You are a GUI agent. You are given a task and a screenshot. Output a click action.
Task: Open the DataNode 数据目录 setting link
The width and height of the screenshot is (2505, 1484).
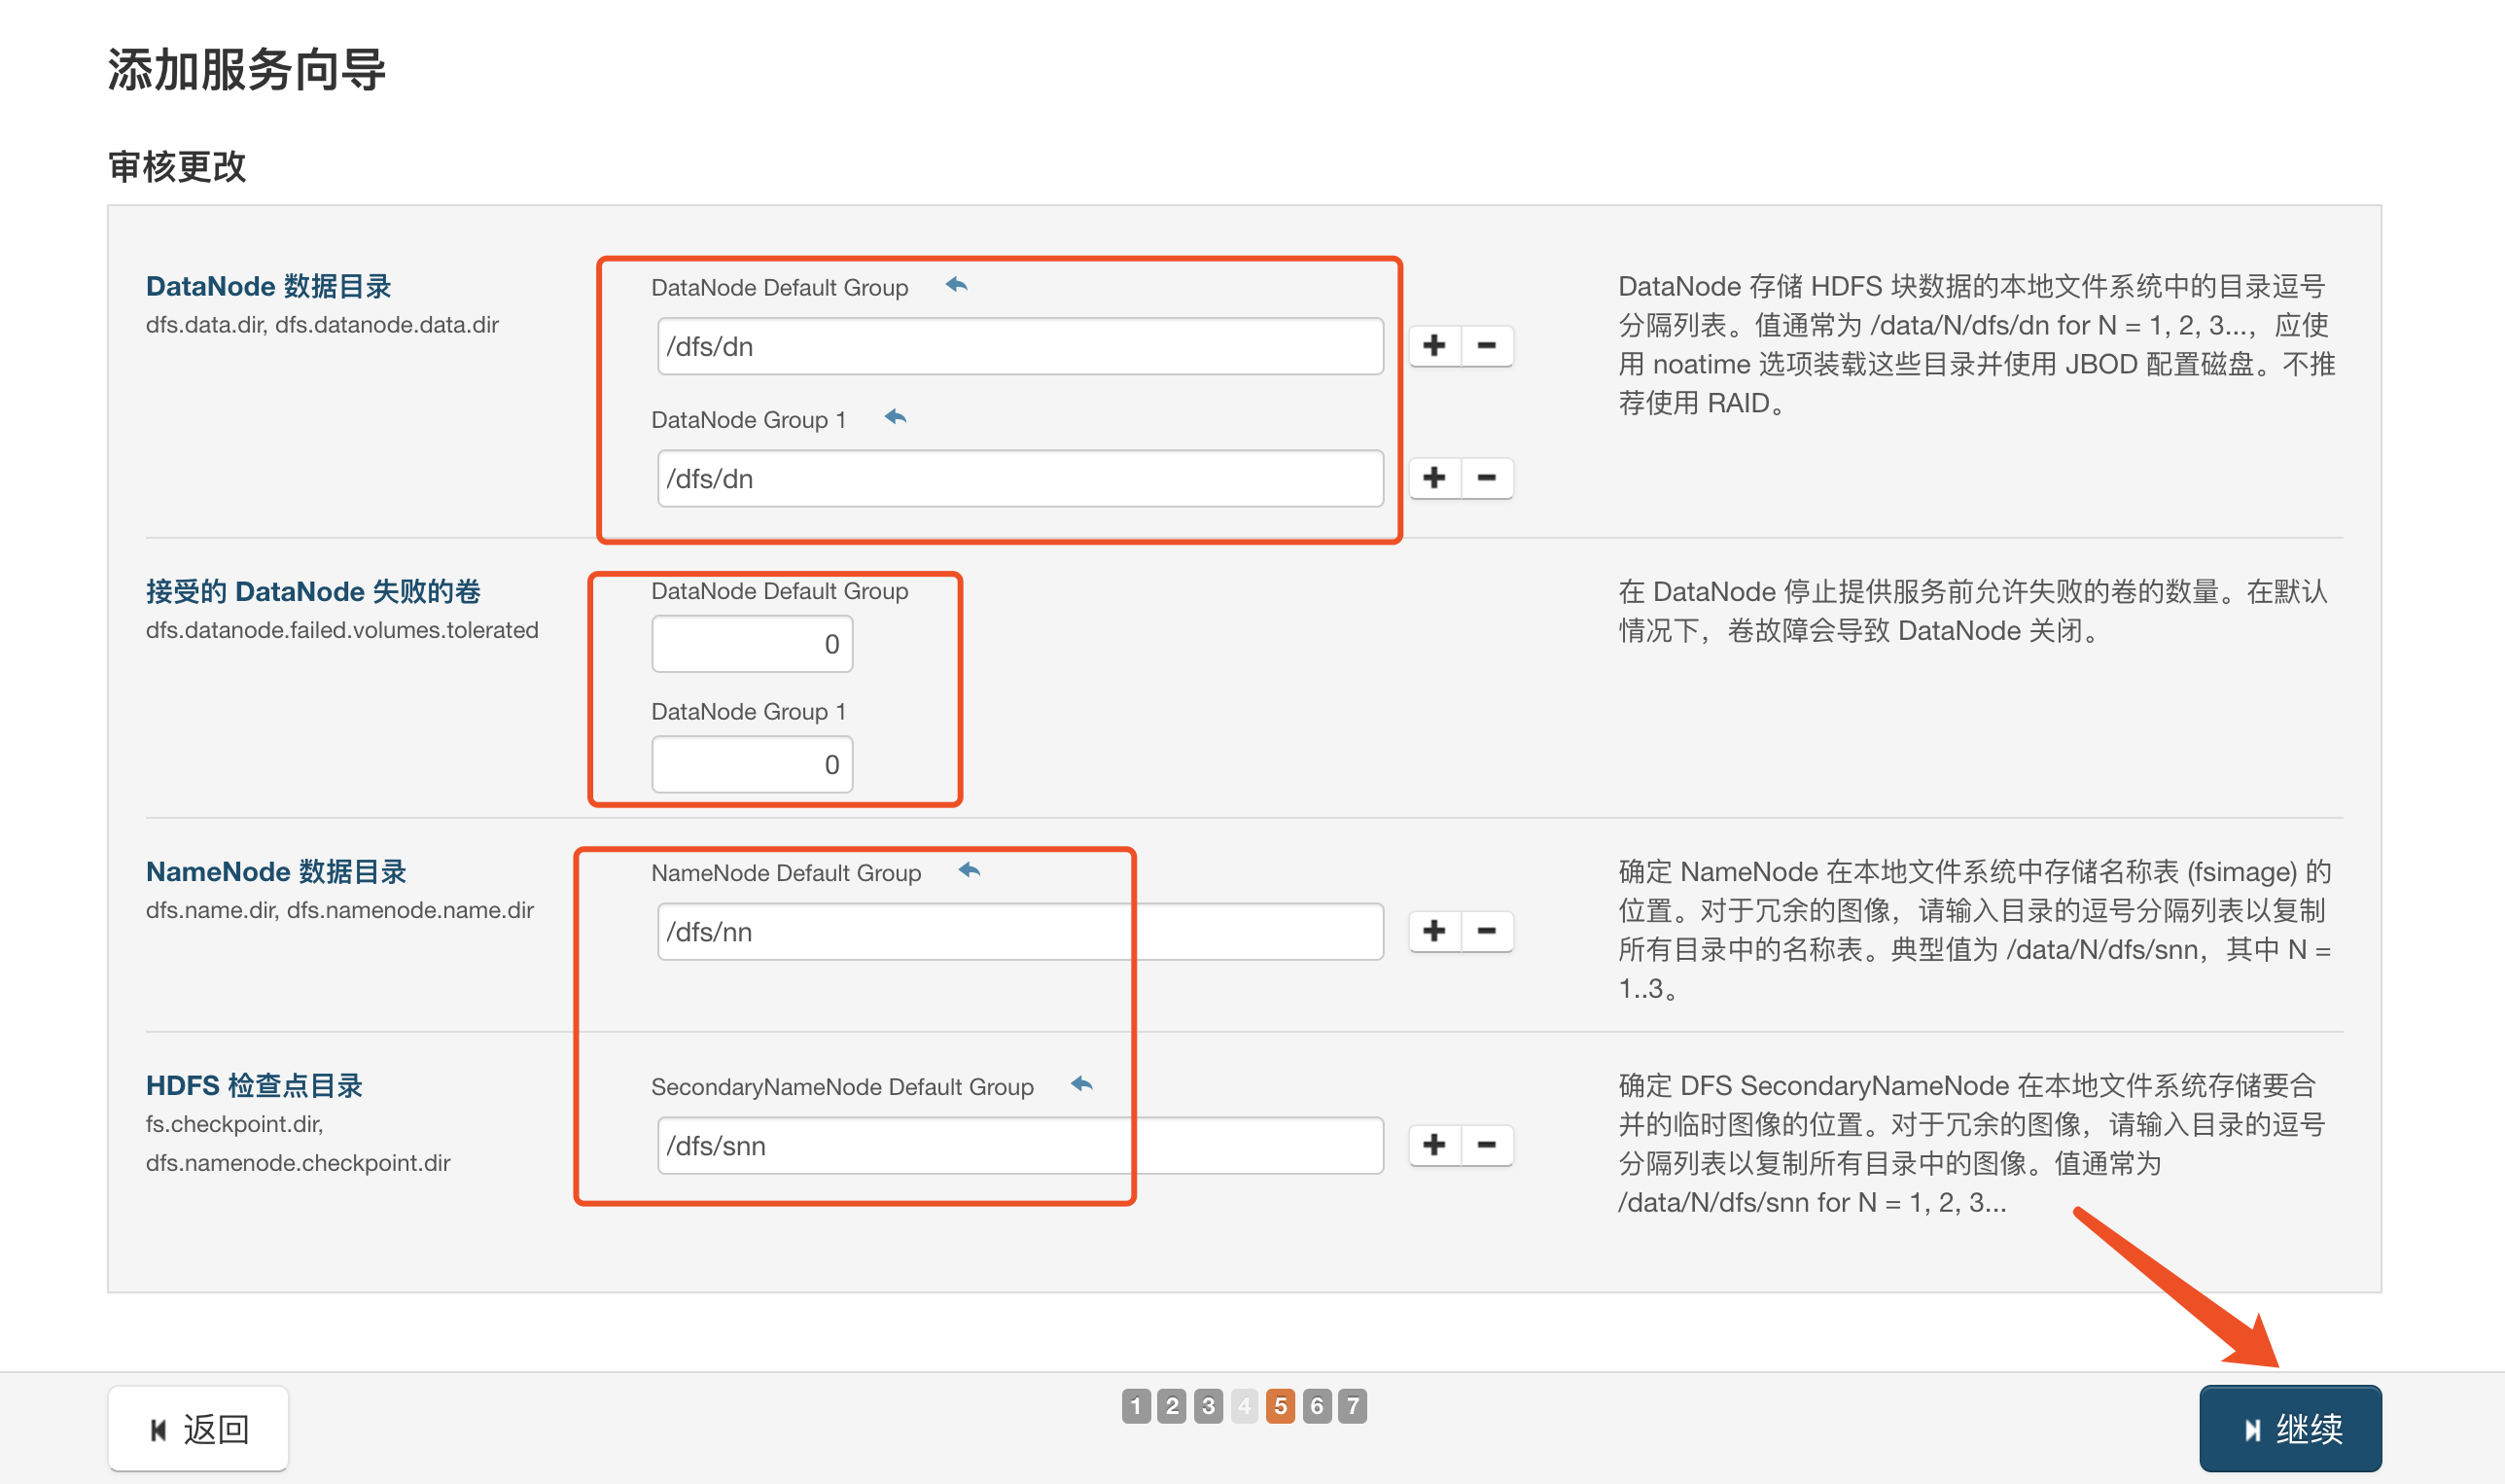[268, 286]
